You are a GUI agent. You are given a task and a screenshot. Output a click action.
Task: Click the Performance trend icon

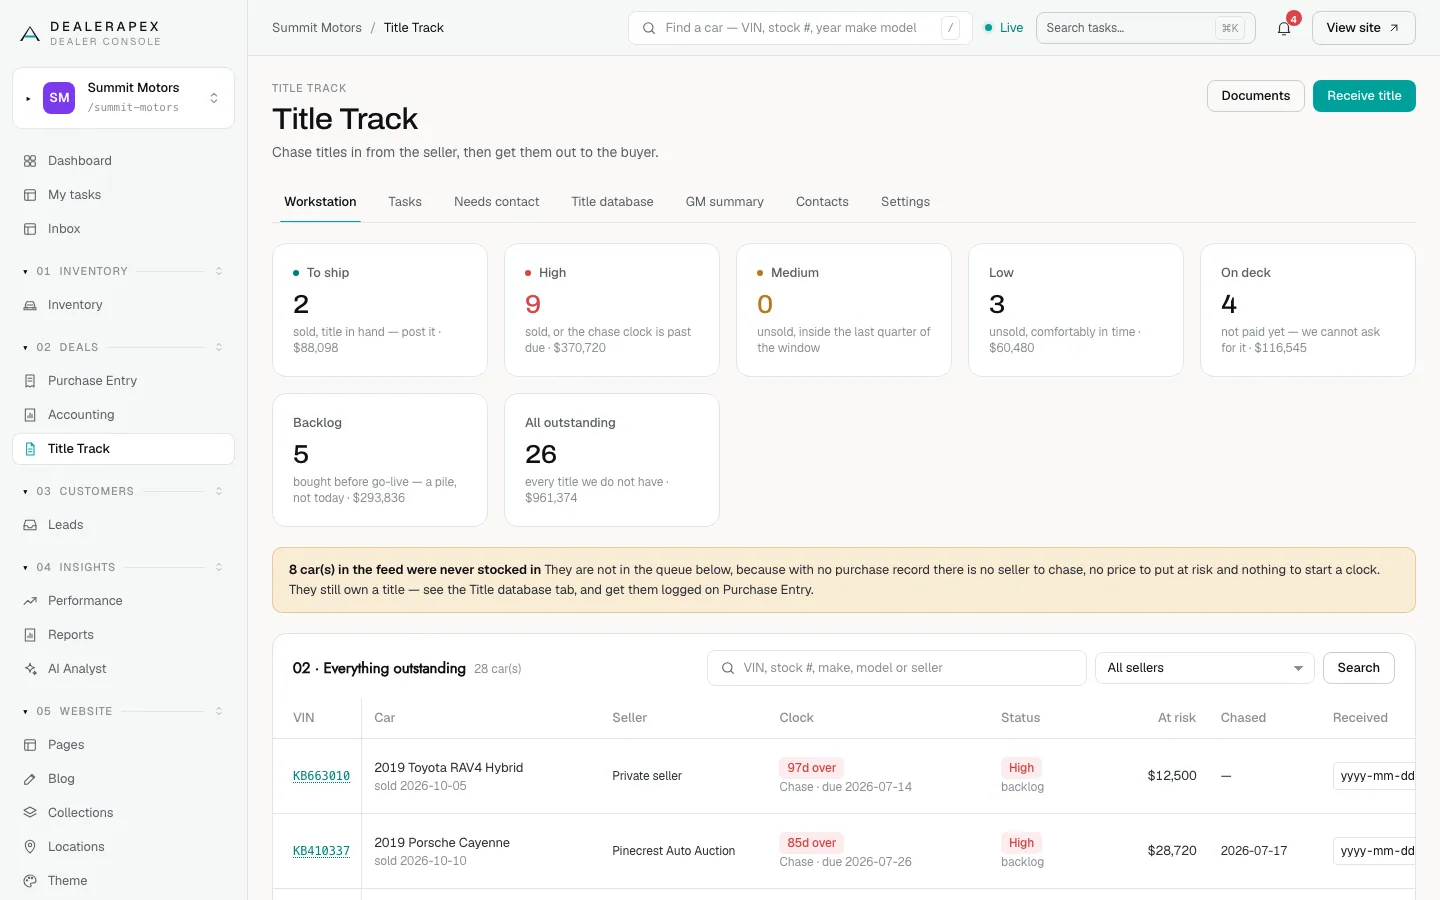tap(30, 601)
